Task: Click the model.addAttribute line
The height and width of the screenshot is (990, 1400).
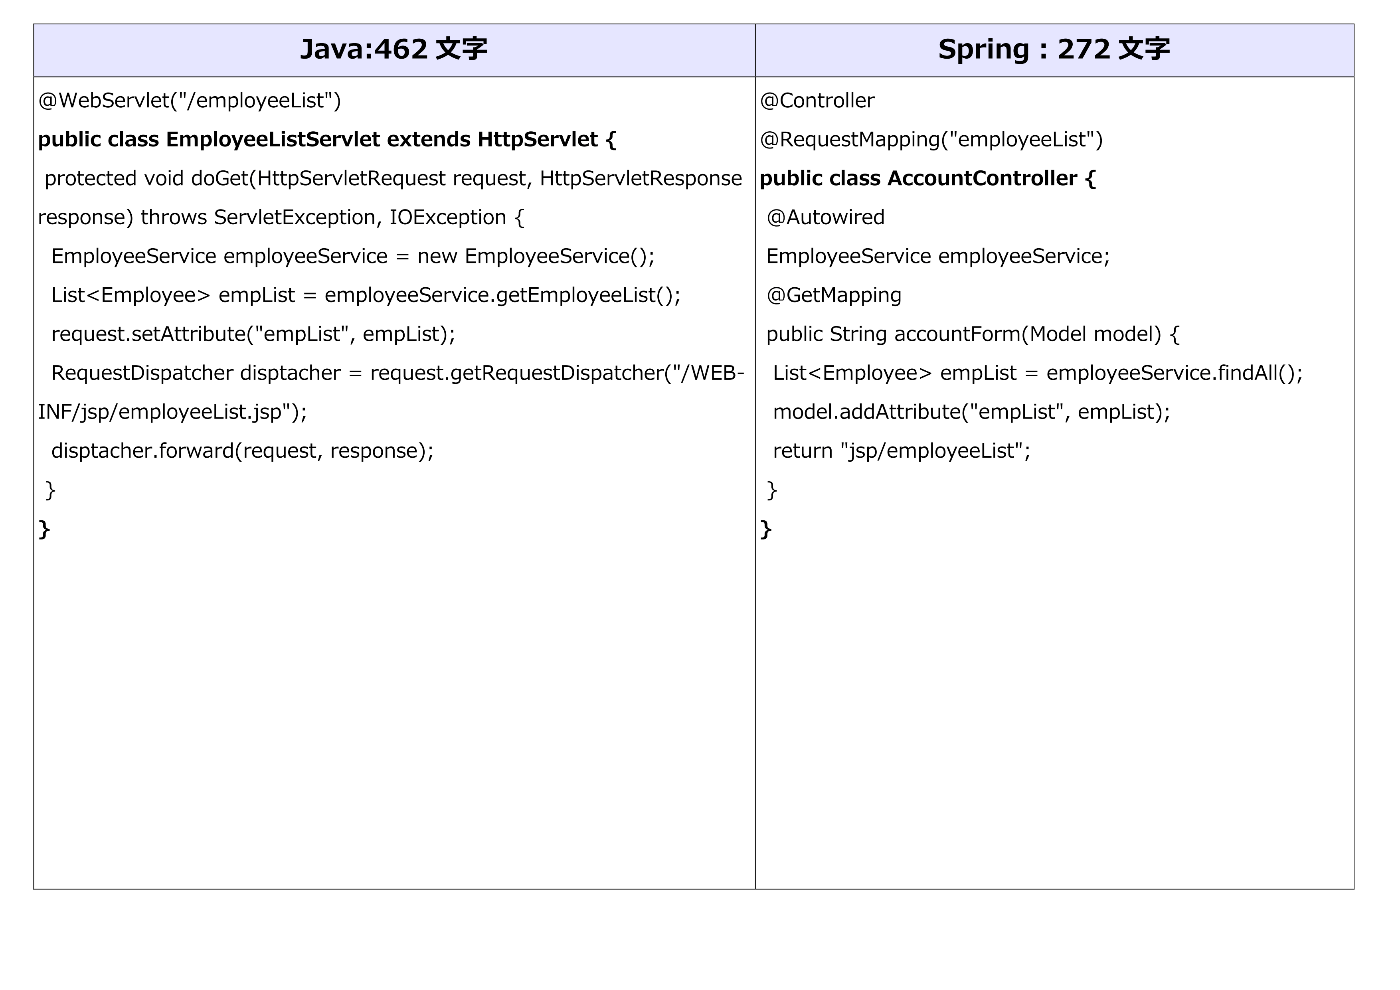Action: [972, 413]
